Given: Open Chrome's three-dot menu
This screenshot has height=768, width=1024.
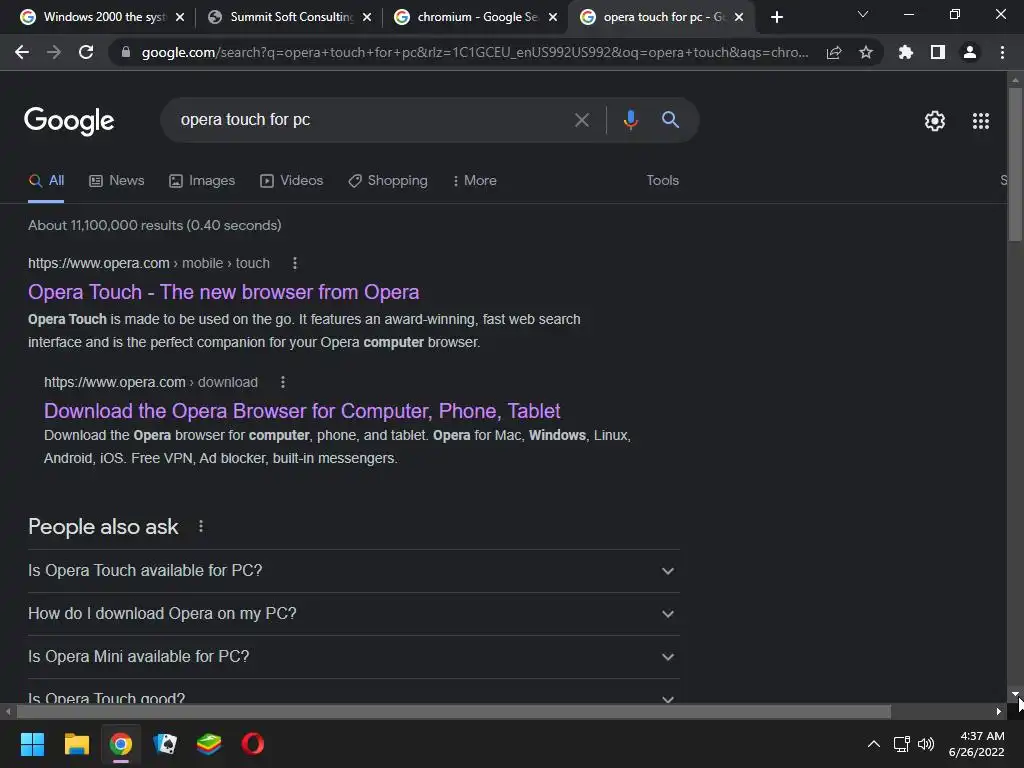Looking at the screenshot, I should click(1002, 52).
